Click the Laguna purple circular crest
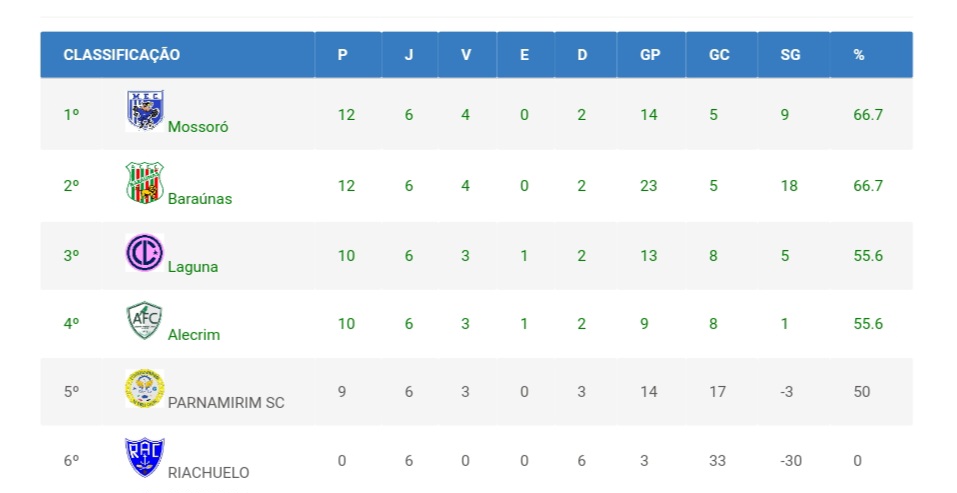 tap(145, 251)
